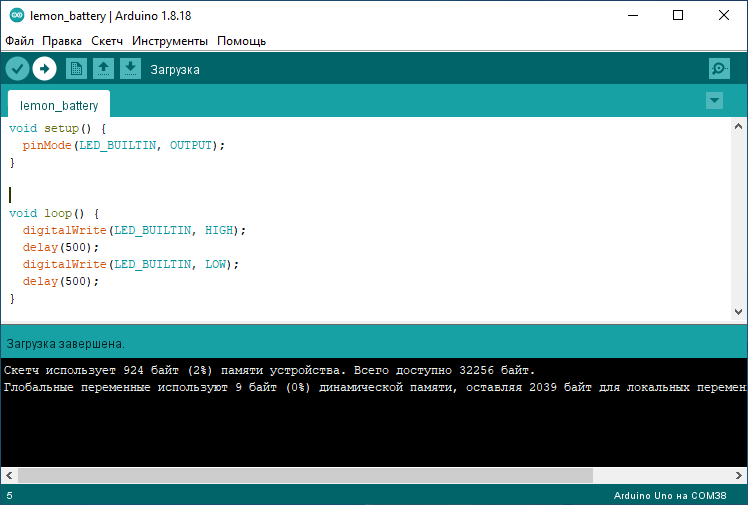This screenshot has width=748, height=505.
Task: Click the editor scrollbar up arrow
Action: coord(738,126)
